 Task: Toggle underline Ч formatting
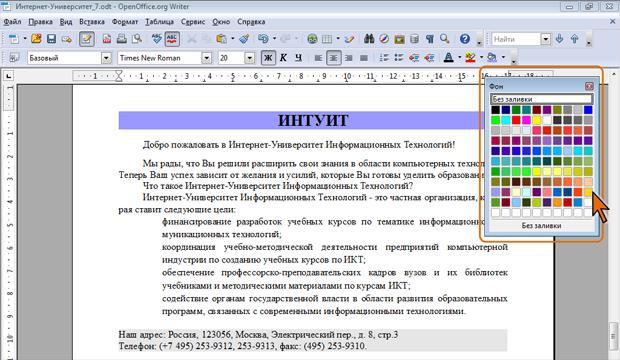point(299,58)
